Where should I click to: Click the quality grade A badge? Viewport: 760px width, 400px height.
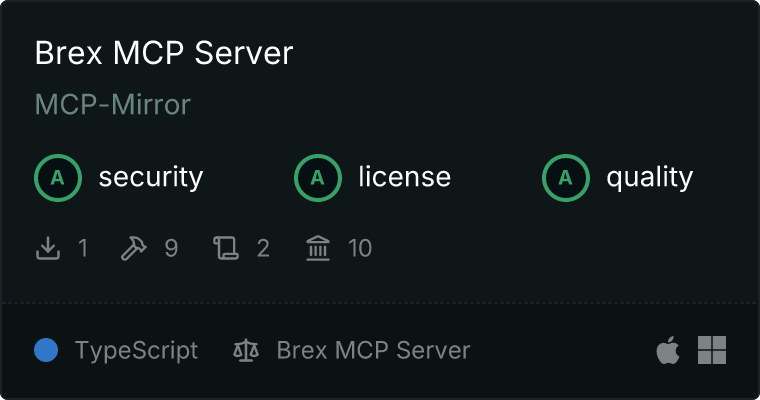pyautogui.click(x=566, y=178)
